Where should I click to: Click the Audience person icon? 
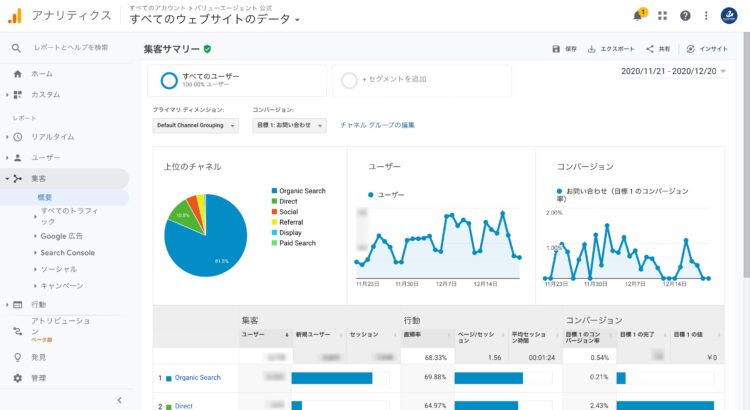18,157
